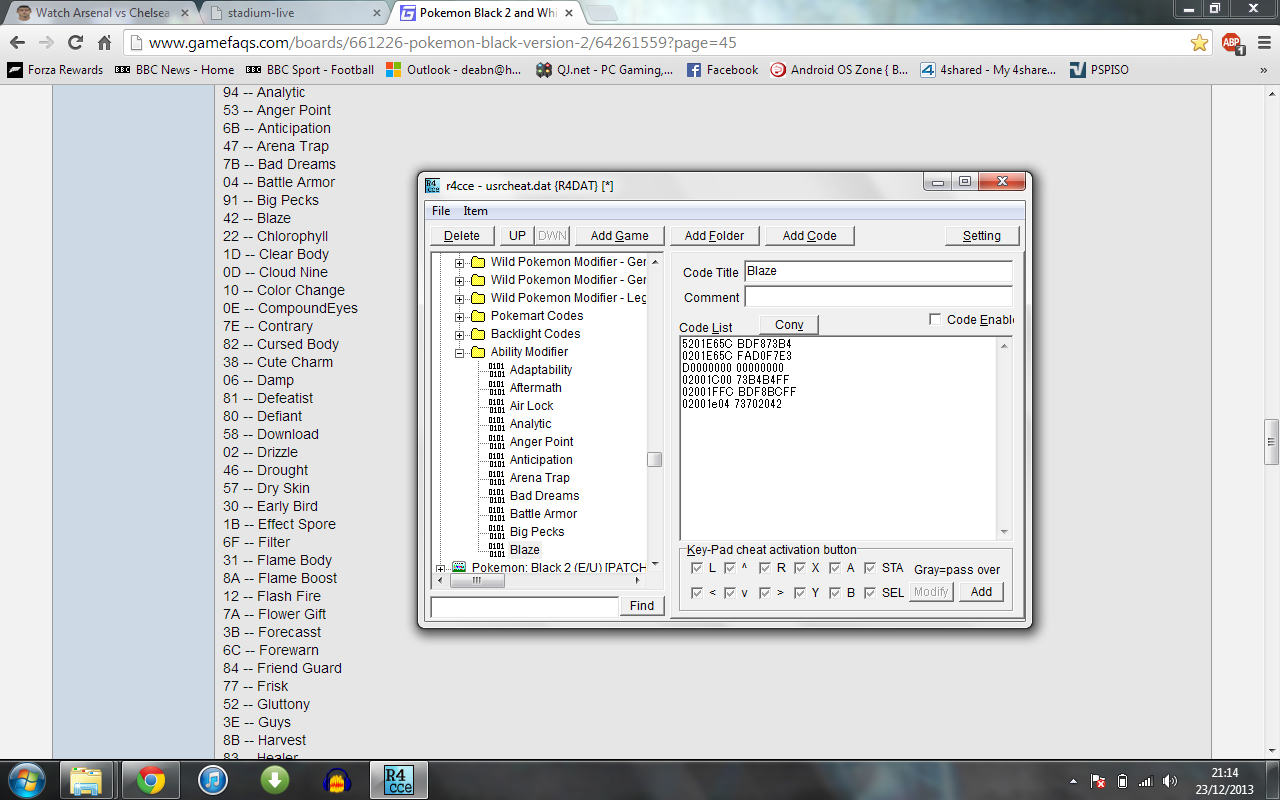The image size is (1280, 800).
Task: Expand the Backlight Codes folder
Action: [x=460, y=334]
